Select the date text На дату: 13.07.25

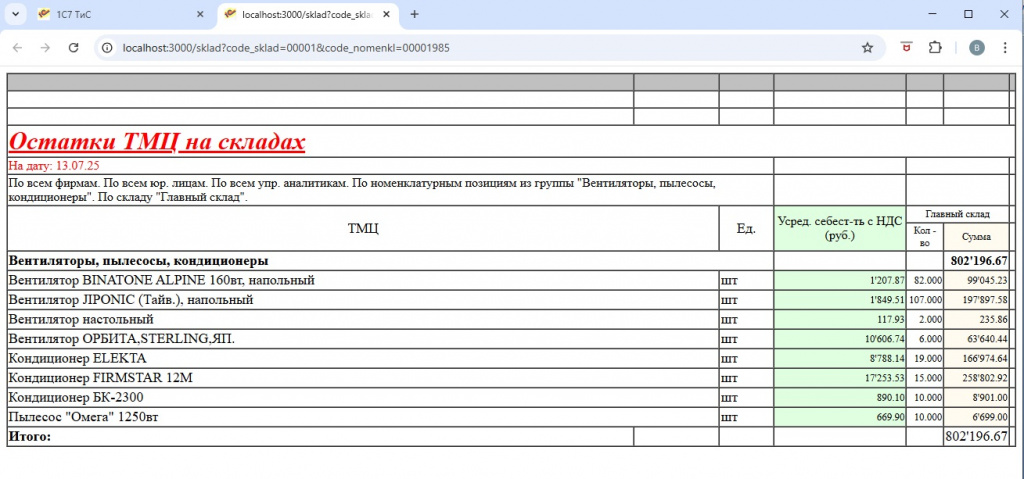[x=54, y=166]
